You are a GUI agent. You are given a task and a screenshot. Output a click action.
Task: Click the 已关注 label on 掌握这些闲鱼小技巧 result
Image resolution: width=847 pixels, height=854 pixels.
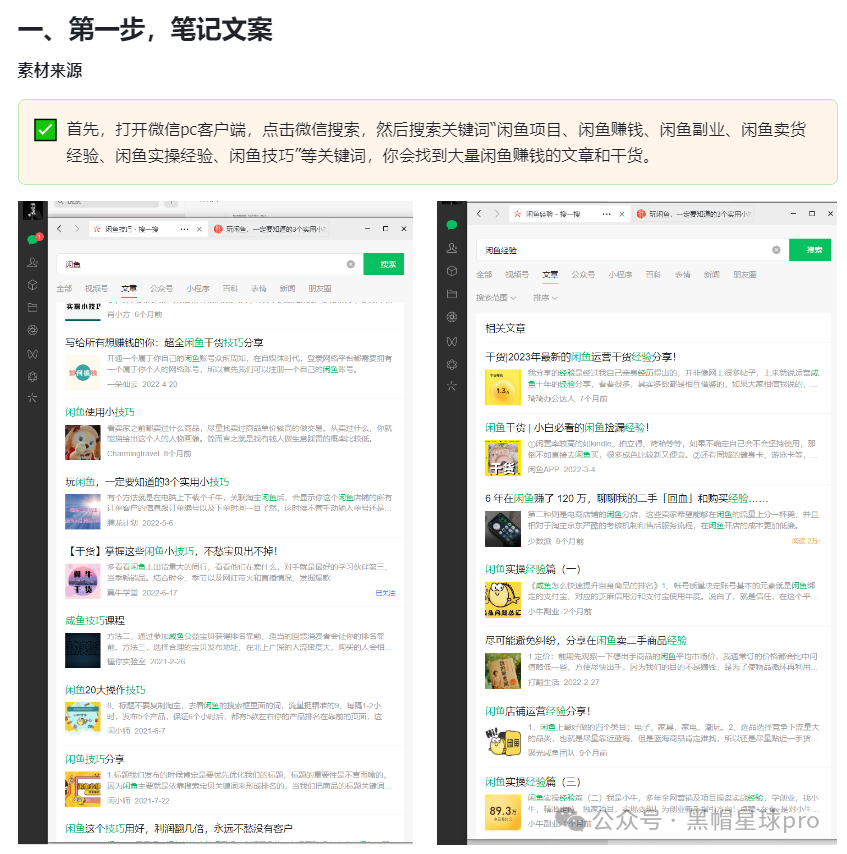(x=385, y=593)
